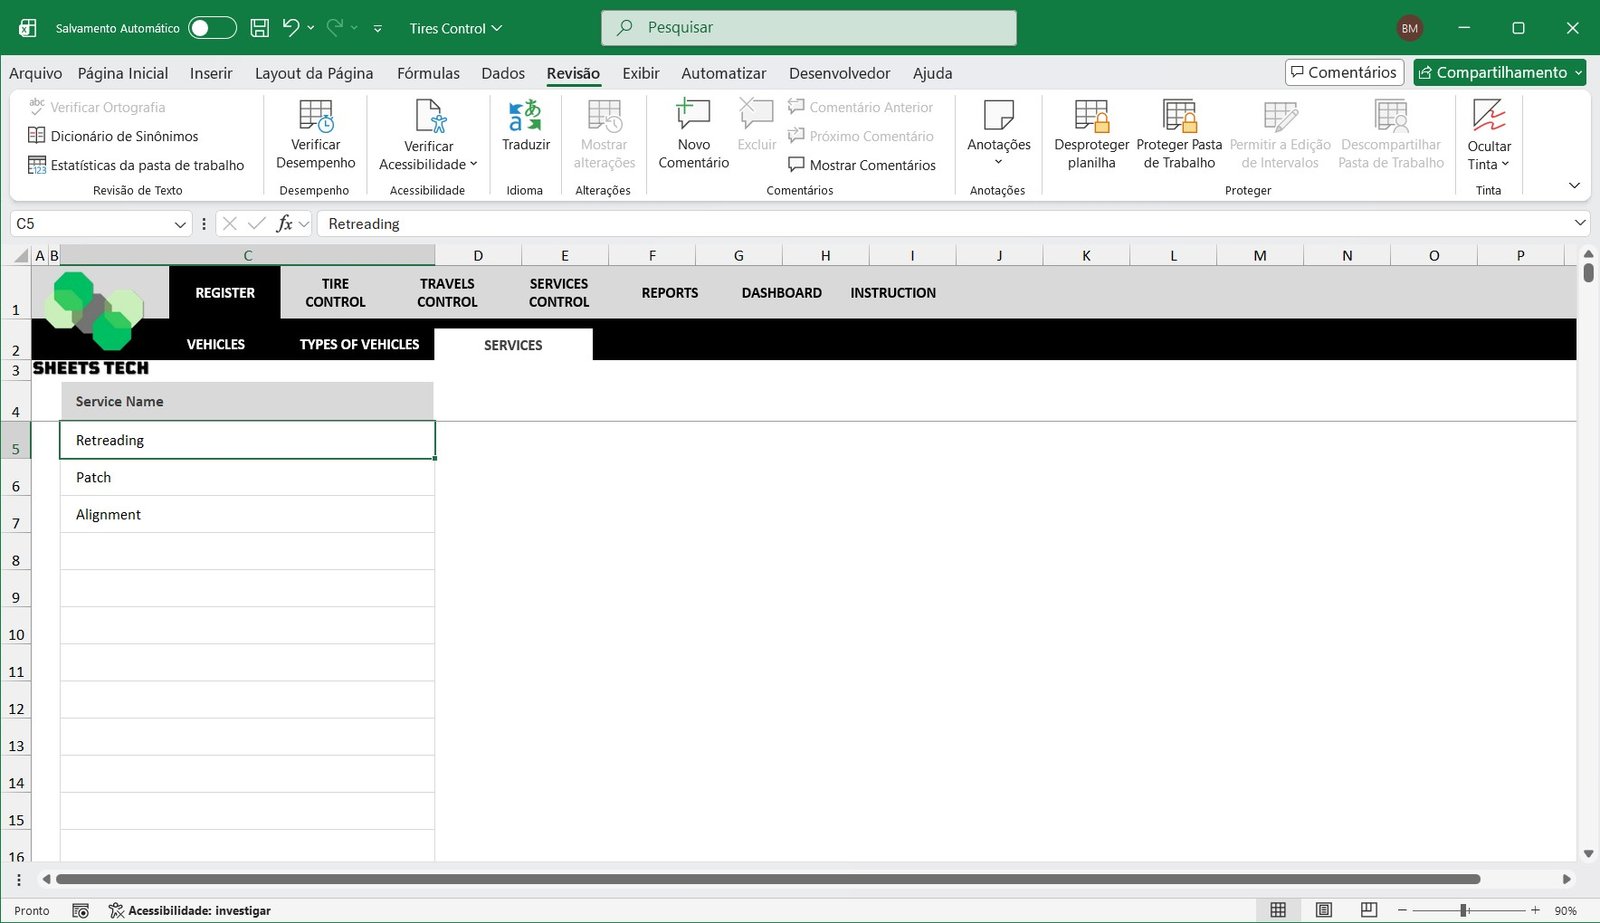Click Proteger Pasta de Trabalho icon

click(1179, 116)
